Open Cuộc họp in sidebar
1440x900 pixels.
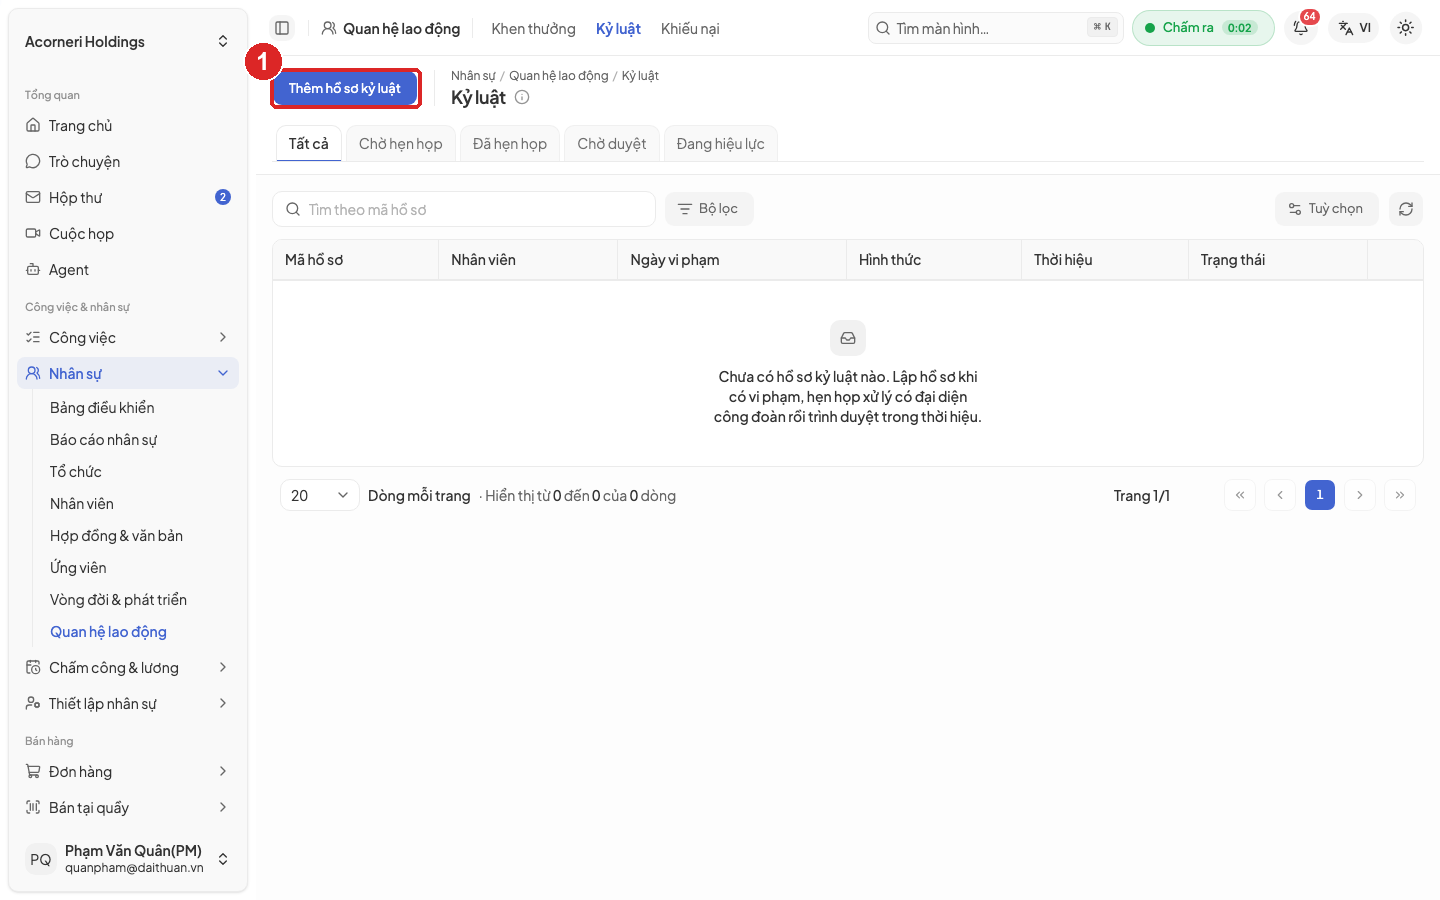(x=128, y=234)
